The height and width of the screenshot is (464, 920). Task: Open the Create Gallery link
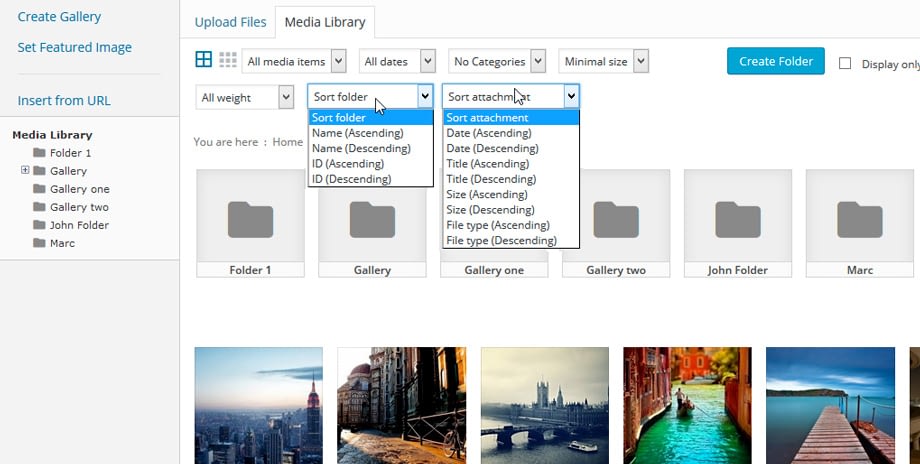pyautogui.click(x=59, y=16)
